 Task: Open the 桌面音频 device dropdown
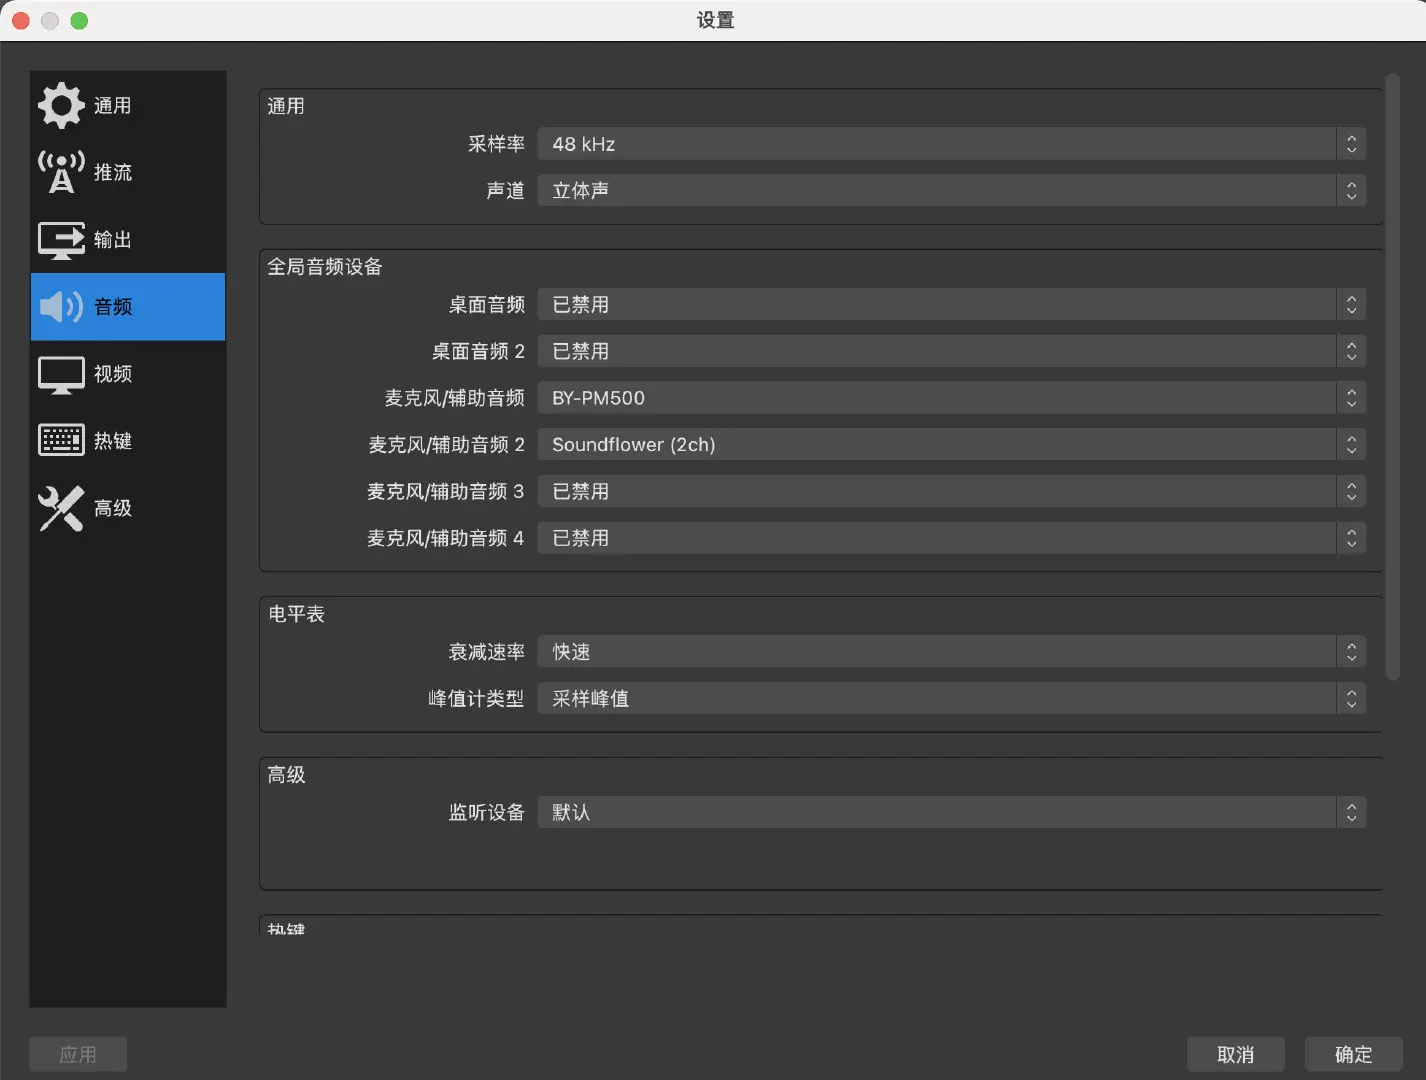tap(951, 304)
